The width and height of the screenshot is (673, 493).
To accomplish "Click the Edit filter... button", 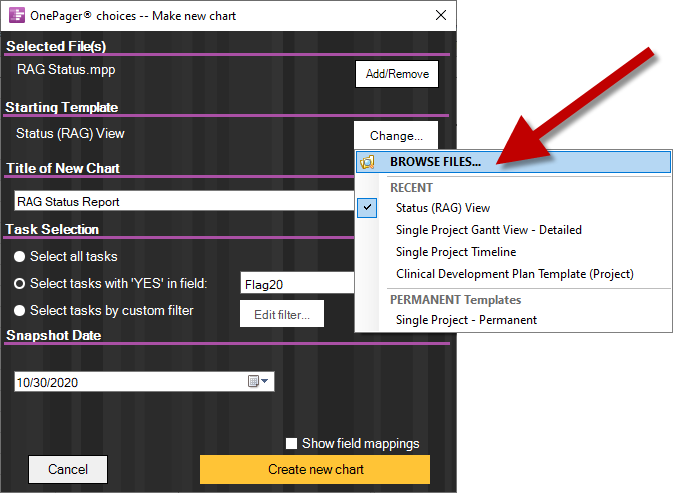I will point(282,314).
